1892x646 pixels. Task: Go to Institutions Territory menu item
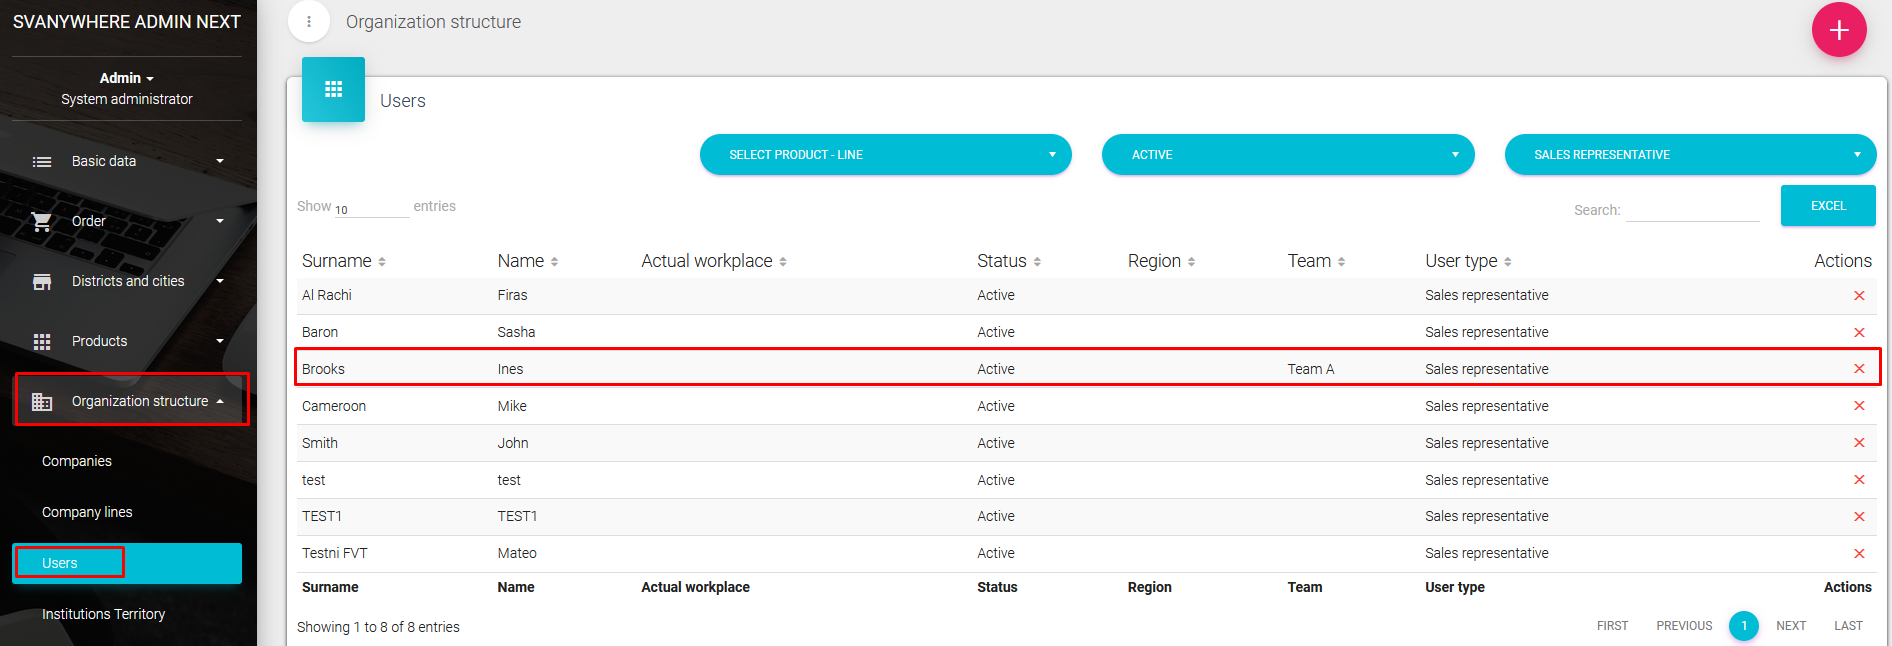tap(103, 614)
